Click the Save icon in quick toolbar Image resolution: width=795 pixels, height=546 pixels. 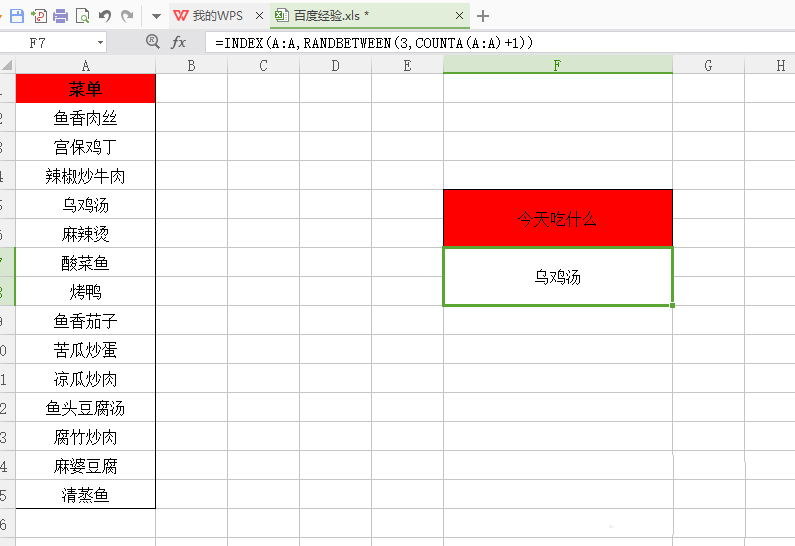(17, 16)
